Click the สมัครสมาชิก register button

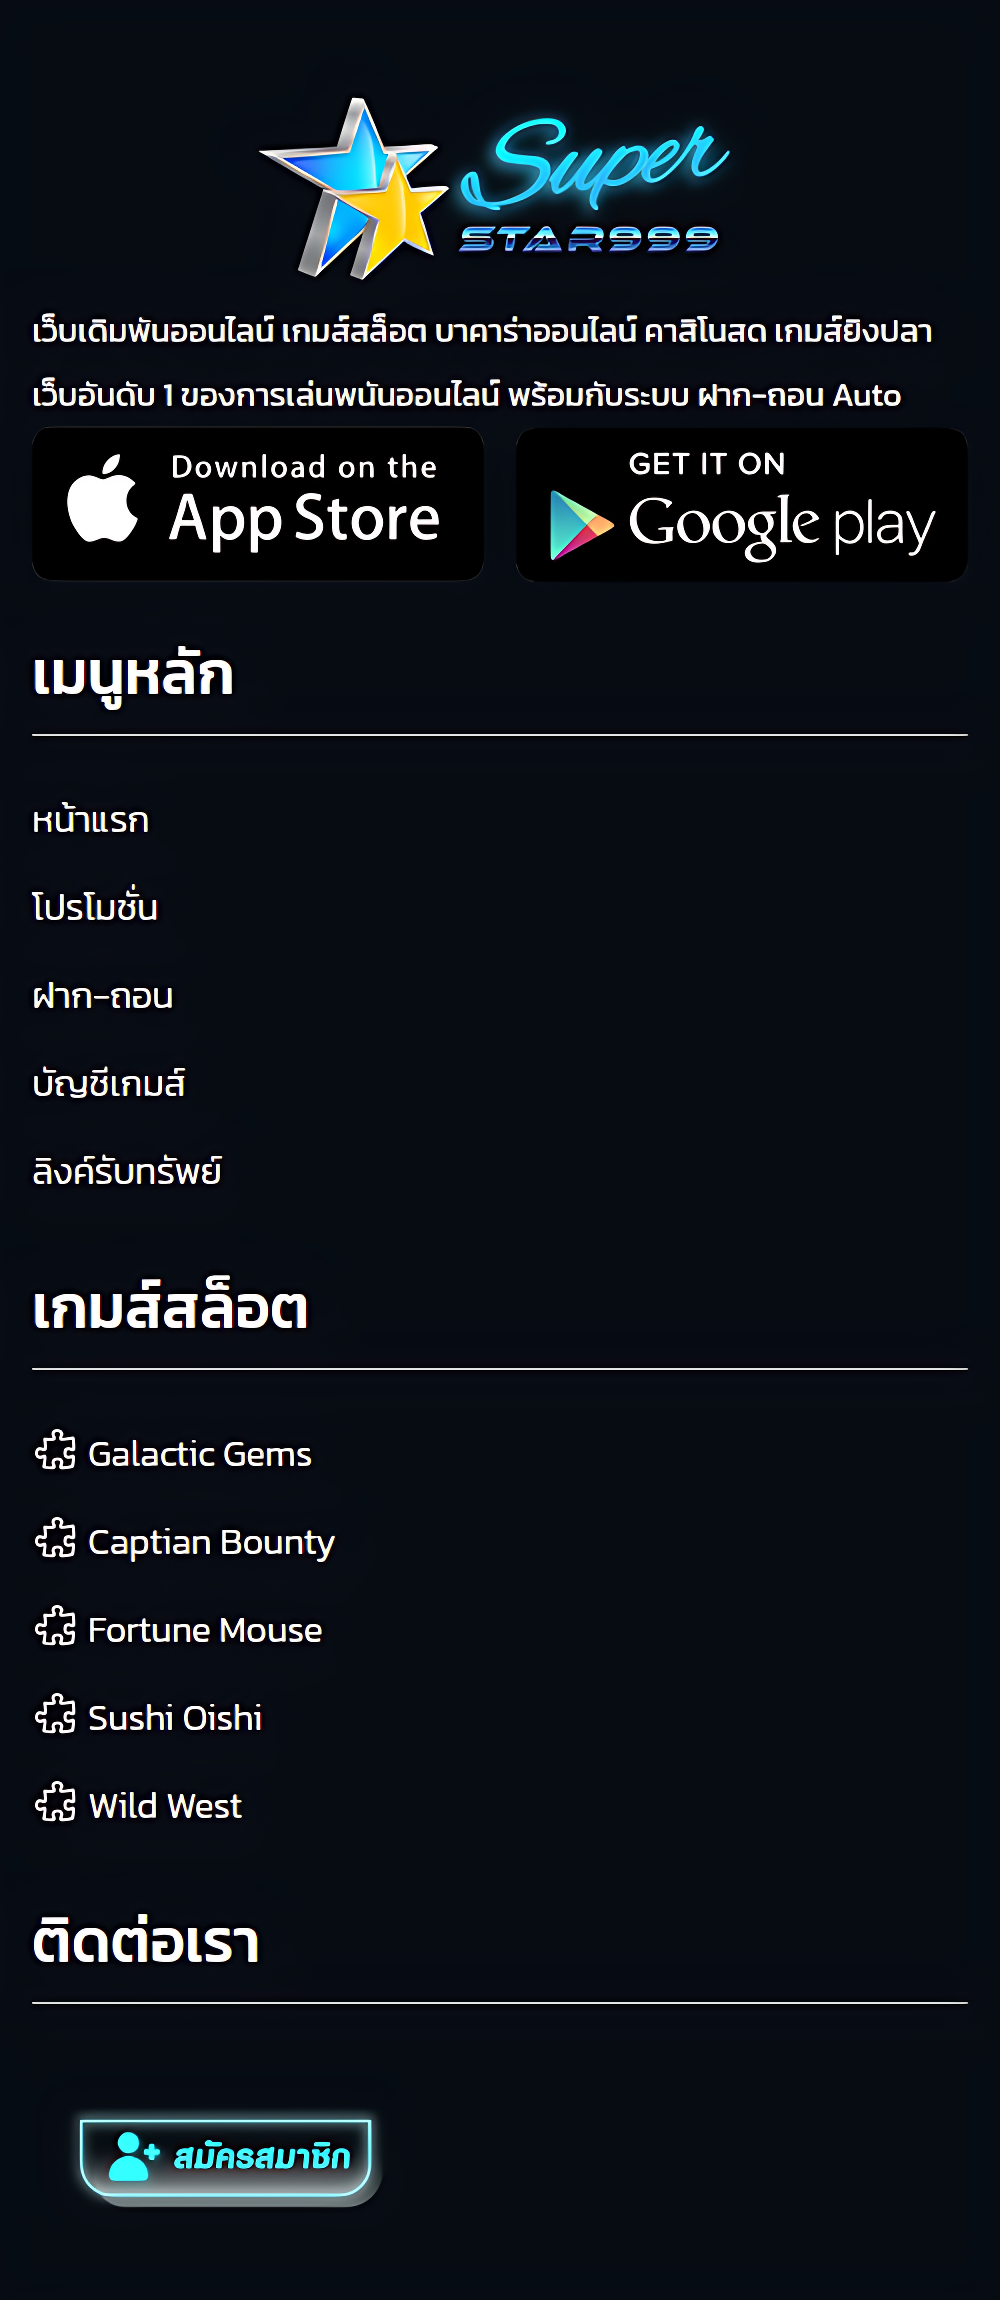pos(227,2157)
